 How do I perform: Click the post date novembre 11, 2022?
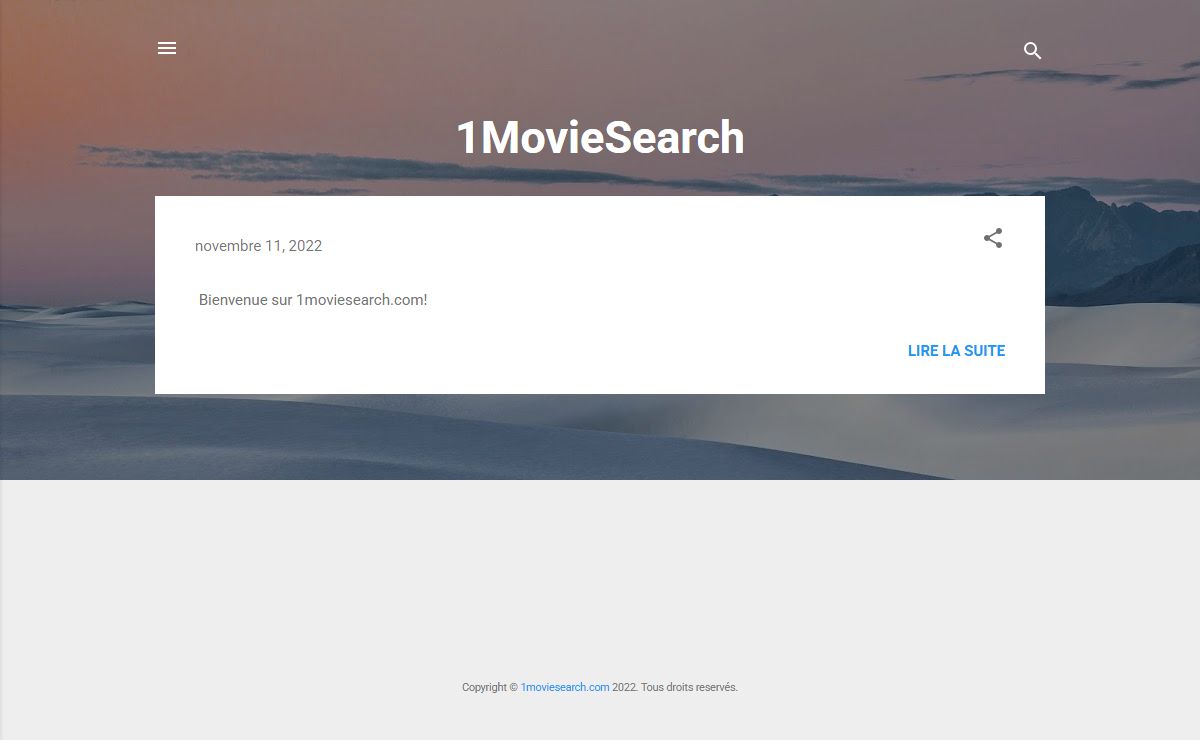pos(258,246)
